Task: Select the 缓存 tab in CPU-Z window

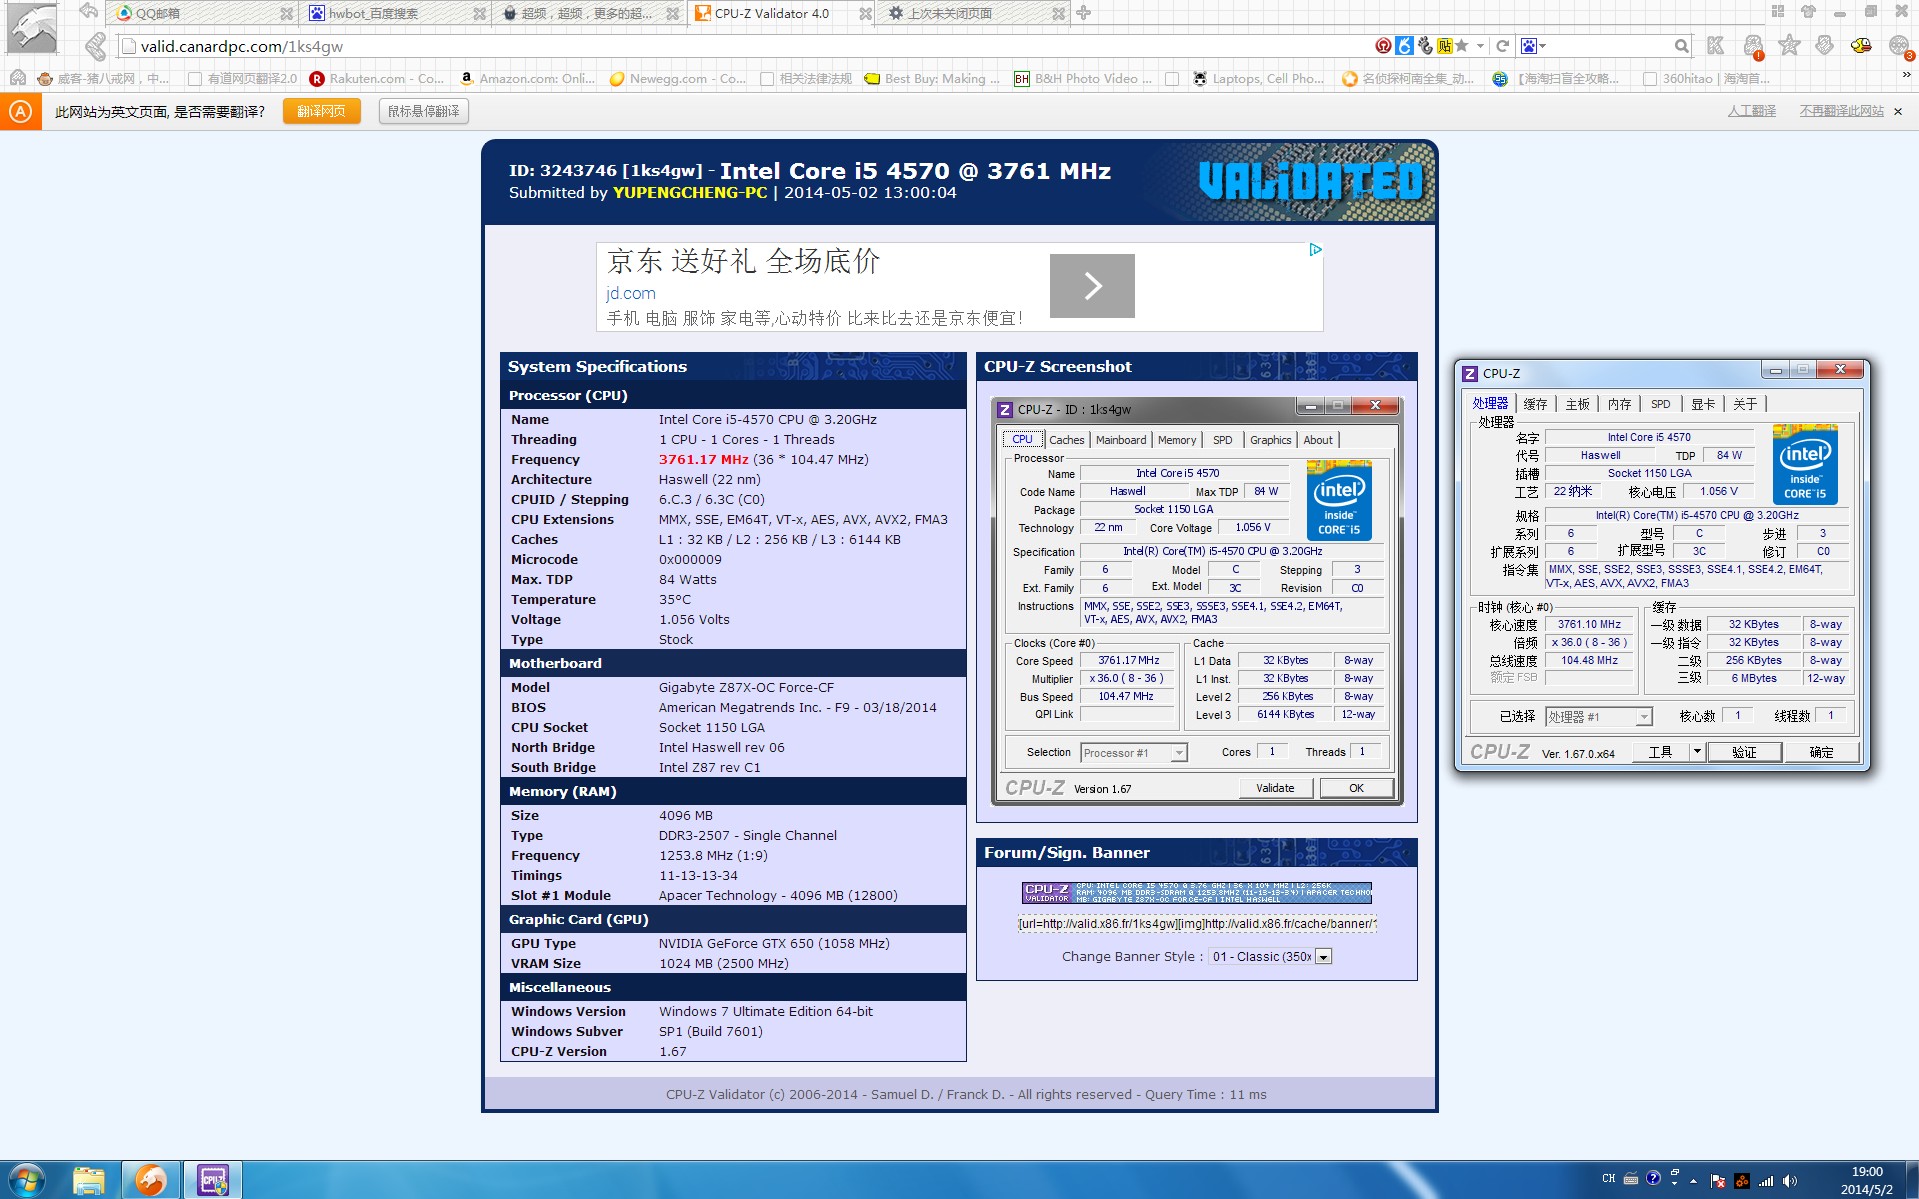Action: [1535, 404]
